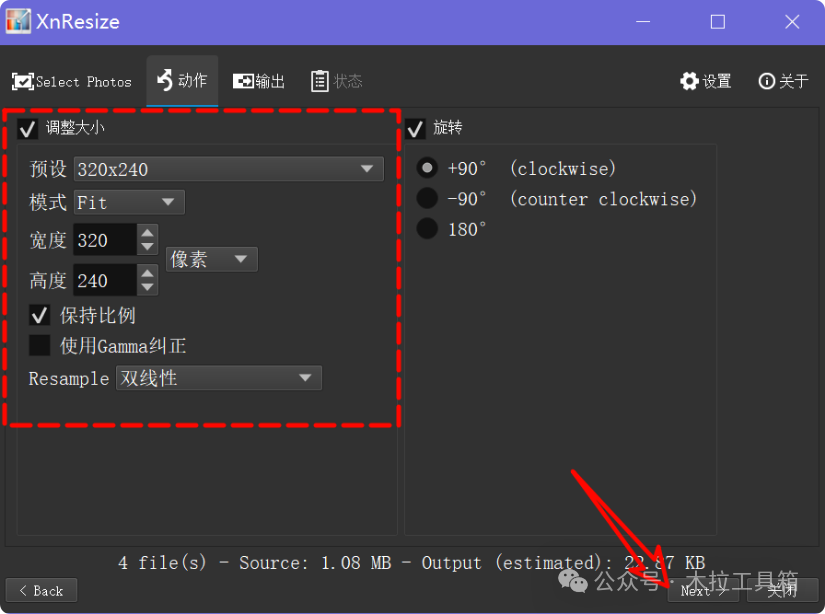
Task: Select the -90° counter clockwise option
Action: [427, 199]
